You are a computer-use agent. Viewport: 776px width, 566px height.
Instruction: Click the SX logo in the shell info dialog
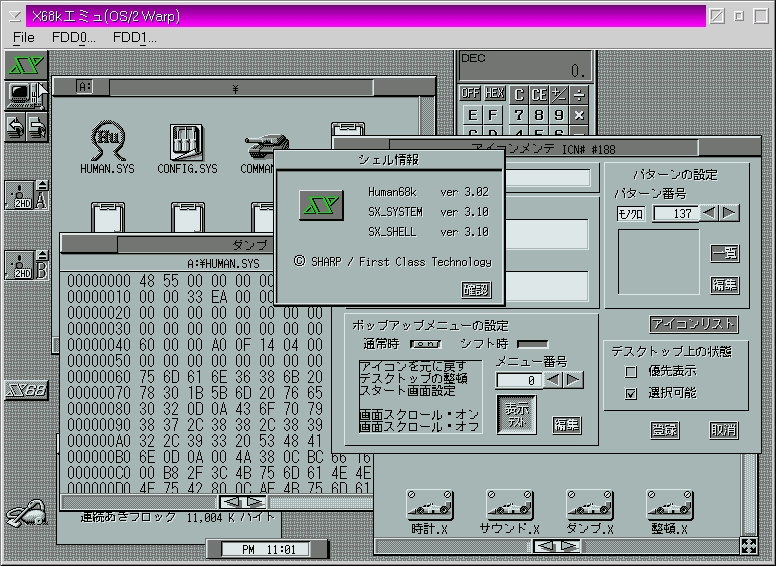pyautogui.click(x=321, y=205)
